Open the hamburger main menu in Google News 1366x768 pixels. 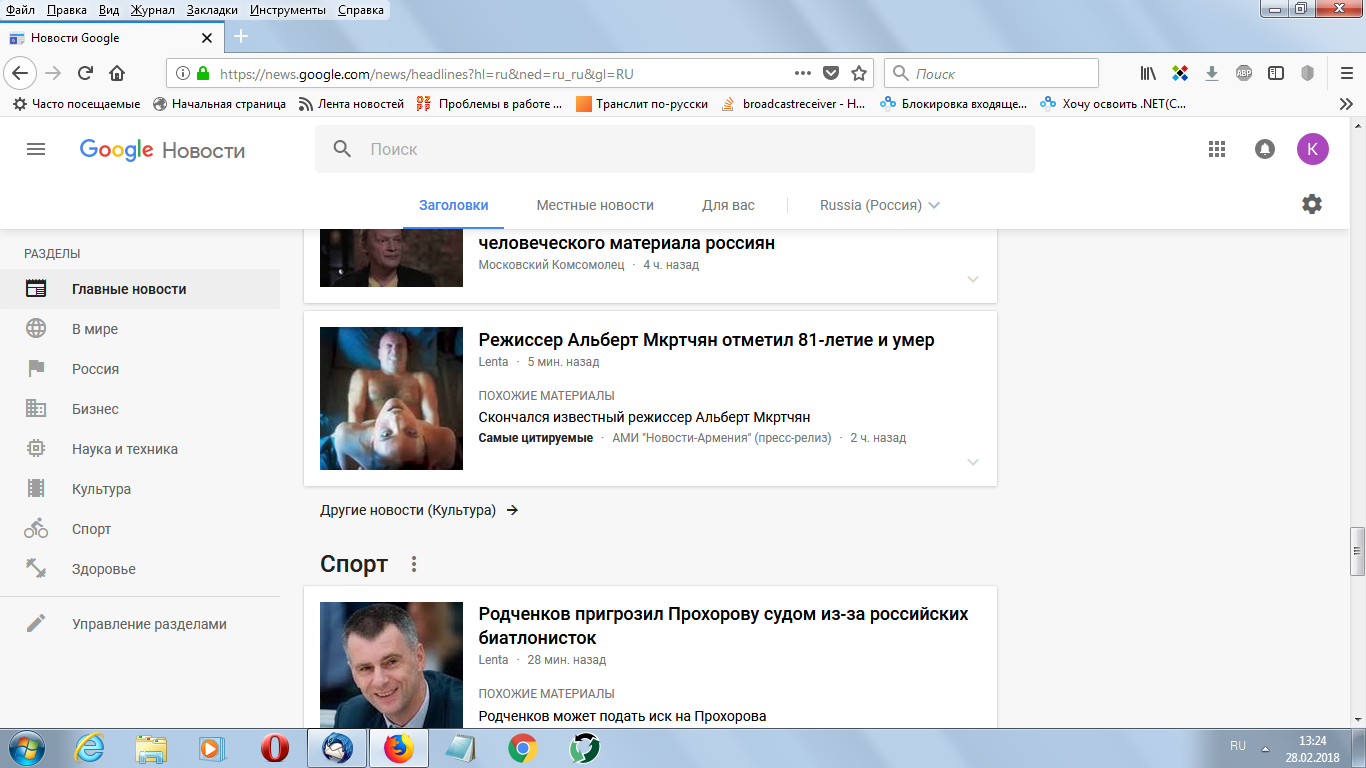pos(36,149)
